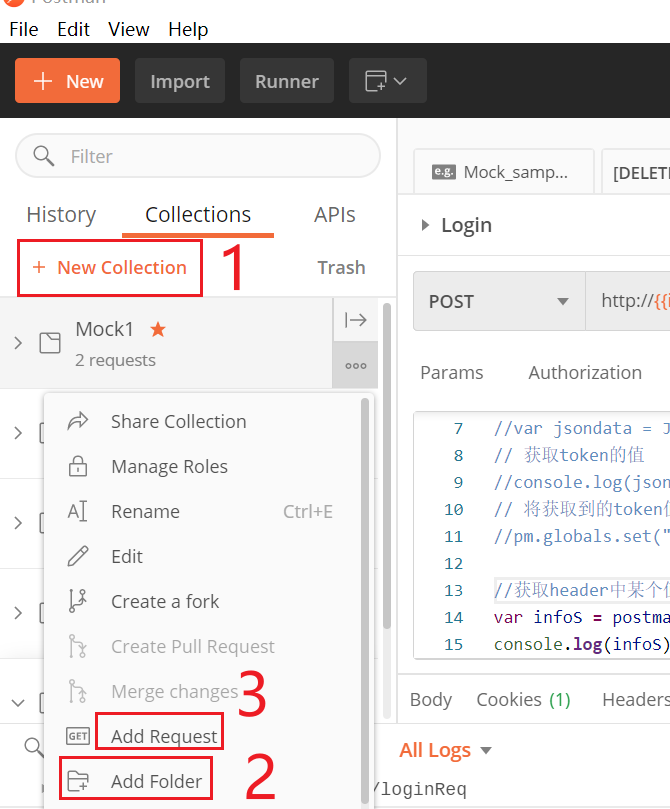Open the Params tab
Screen dimensions: 670x809
[x=452, y=373]
